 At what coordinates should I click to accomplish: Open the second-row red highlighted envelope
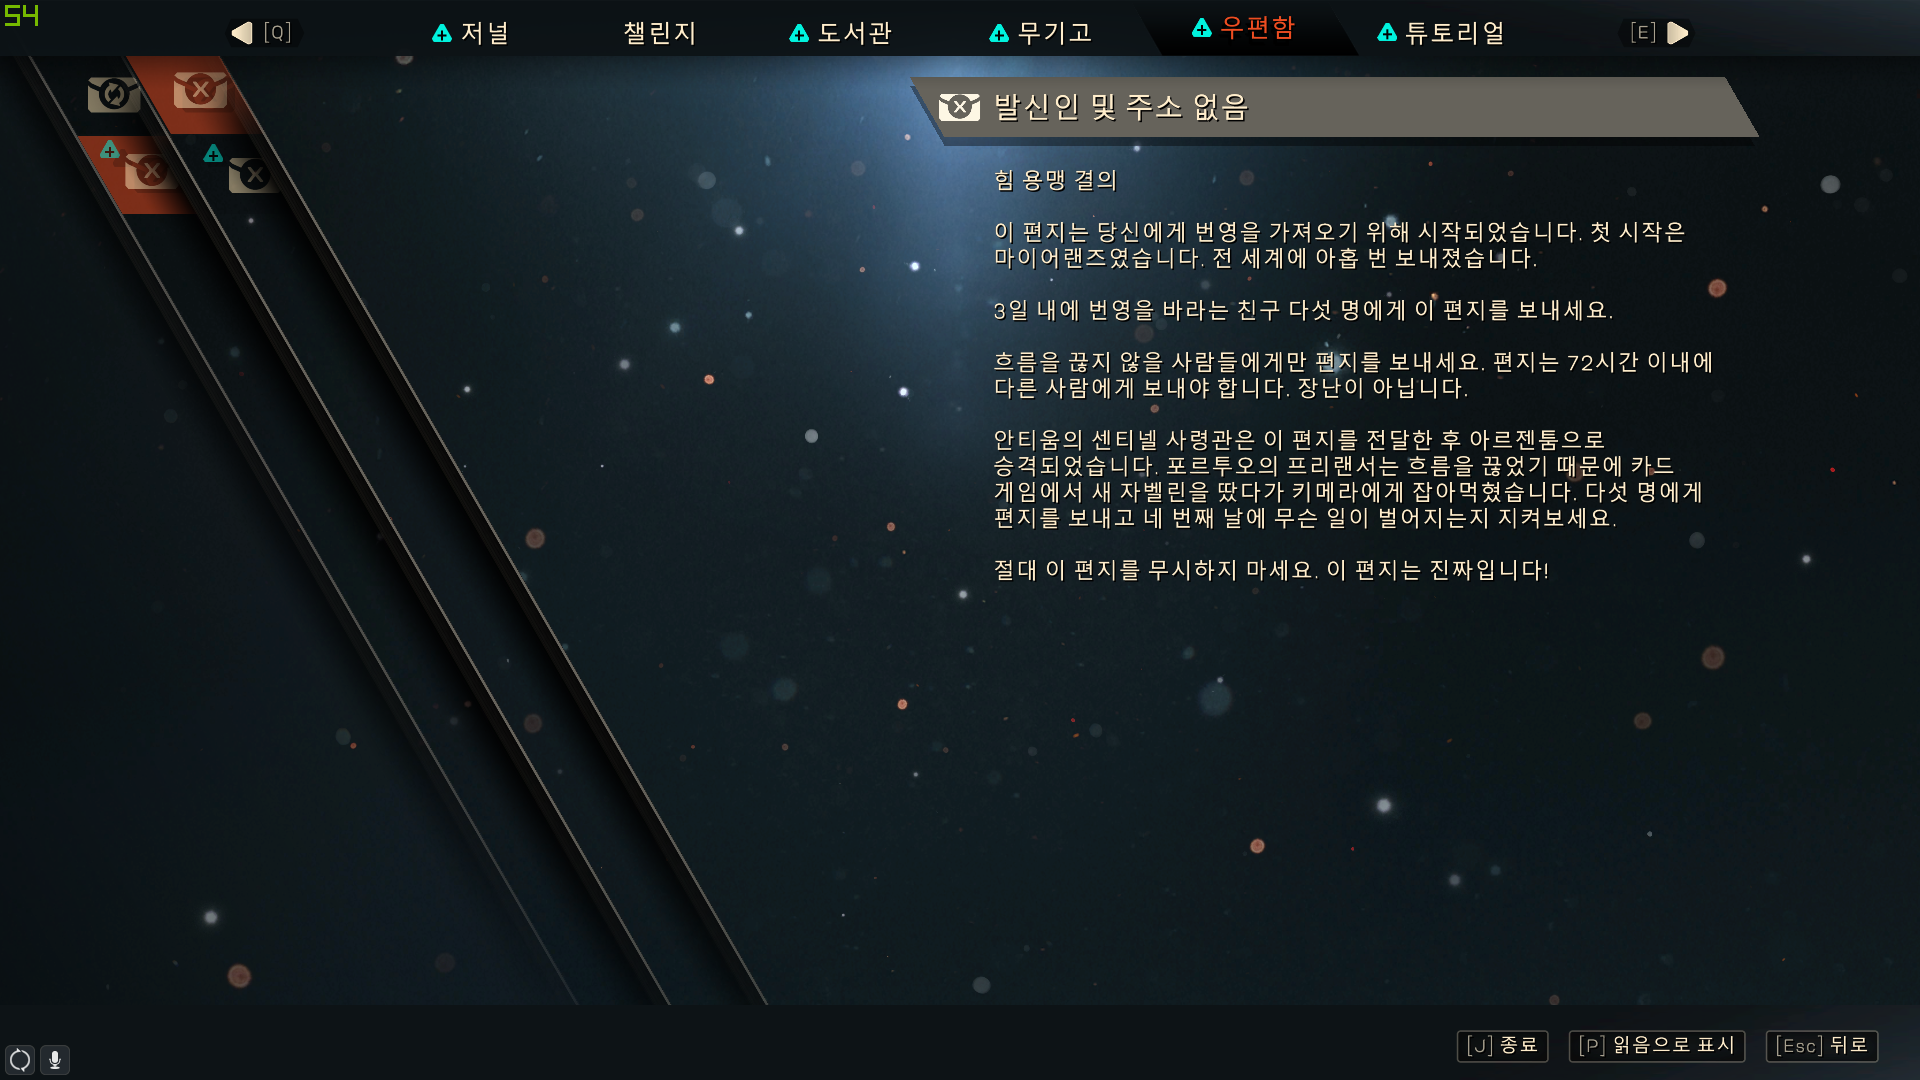150,171
